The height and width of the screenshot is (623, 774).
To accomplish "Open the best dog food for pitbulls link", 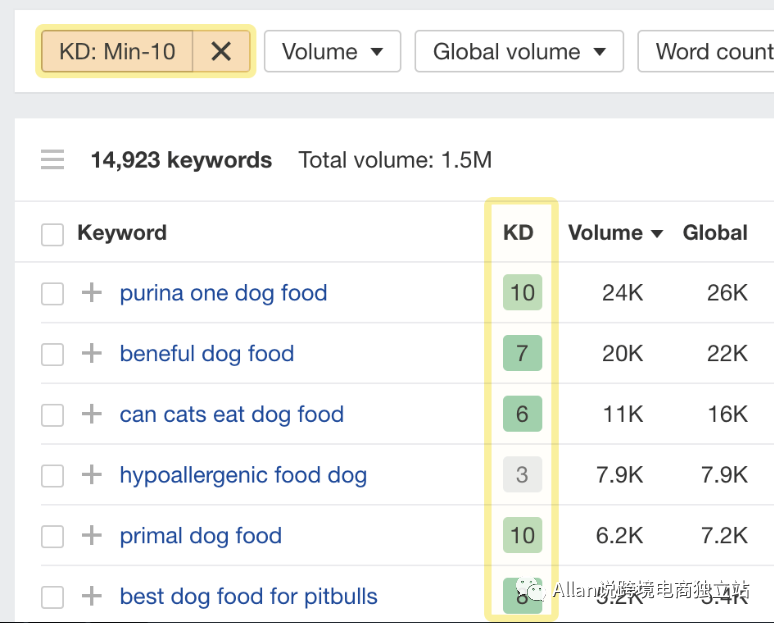I will coord(248,597).
